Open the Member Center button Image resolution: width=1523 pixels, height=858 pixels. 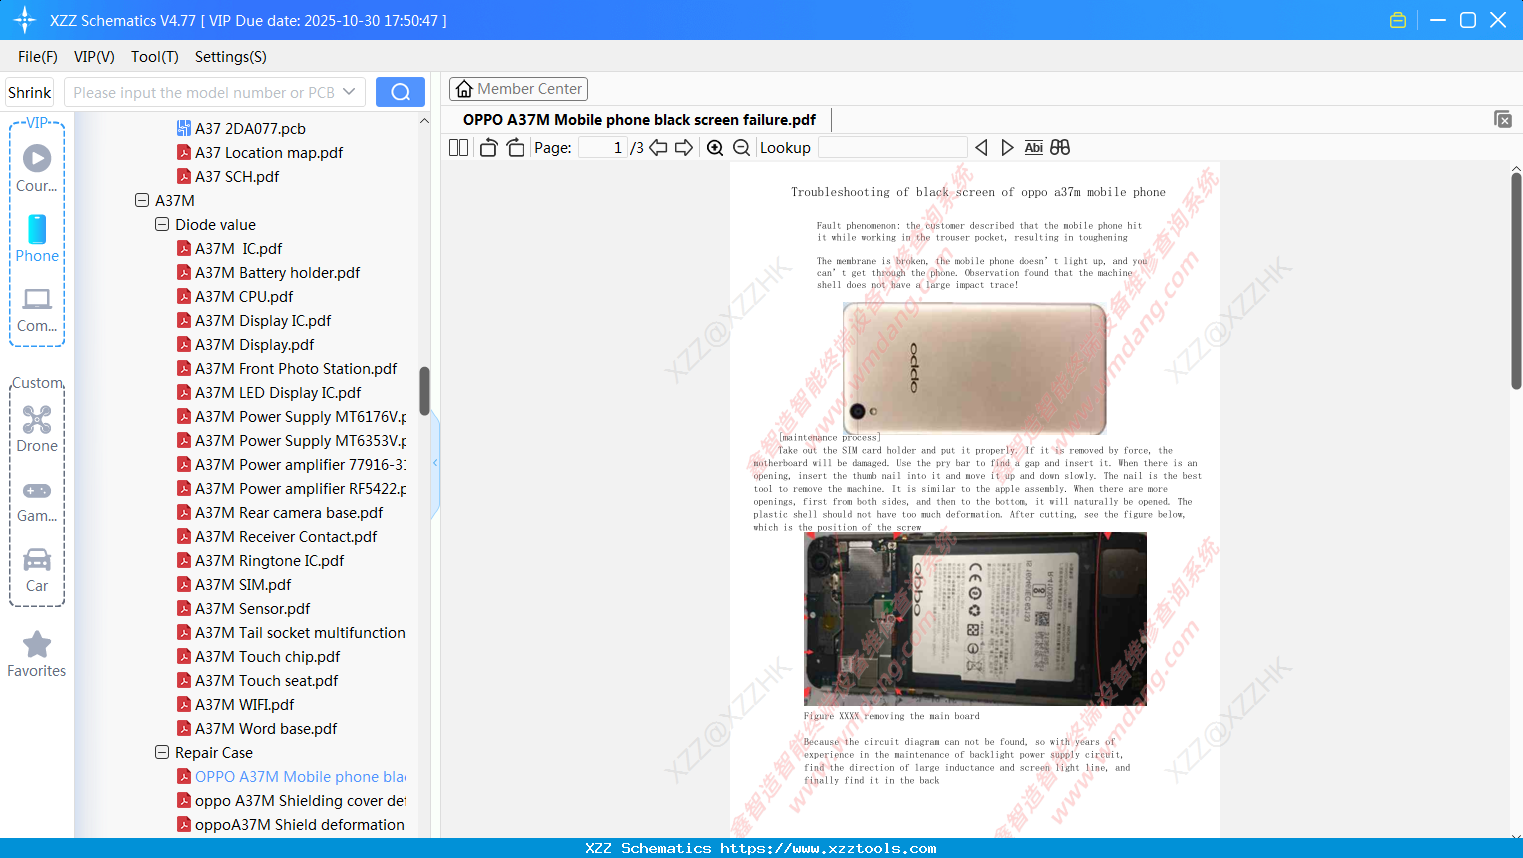click(x=518, y=89)
